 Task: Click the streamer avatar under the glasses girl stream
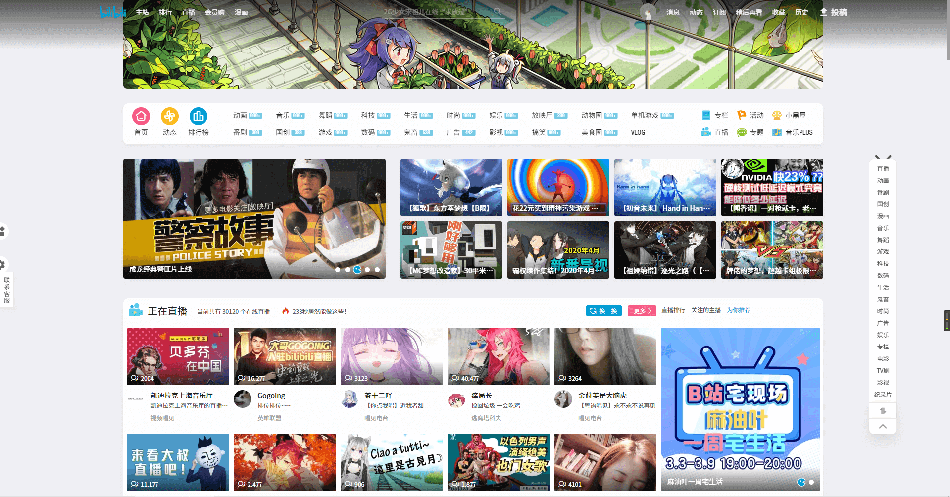[563, 399]
